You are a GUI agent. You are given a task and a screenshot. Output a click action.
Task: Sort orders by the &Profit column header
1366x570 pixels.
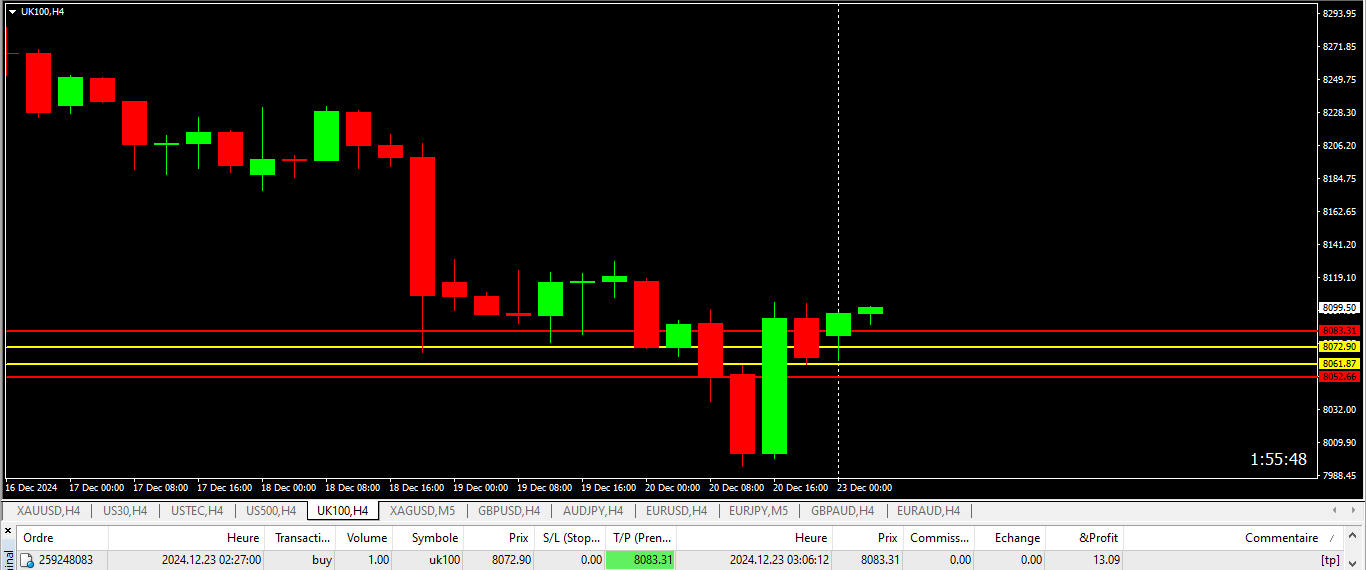(x=1098, y=538)
